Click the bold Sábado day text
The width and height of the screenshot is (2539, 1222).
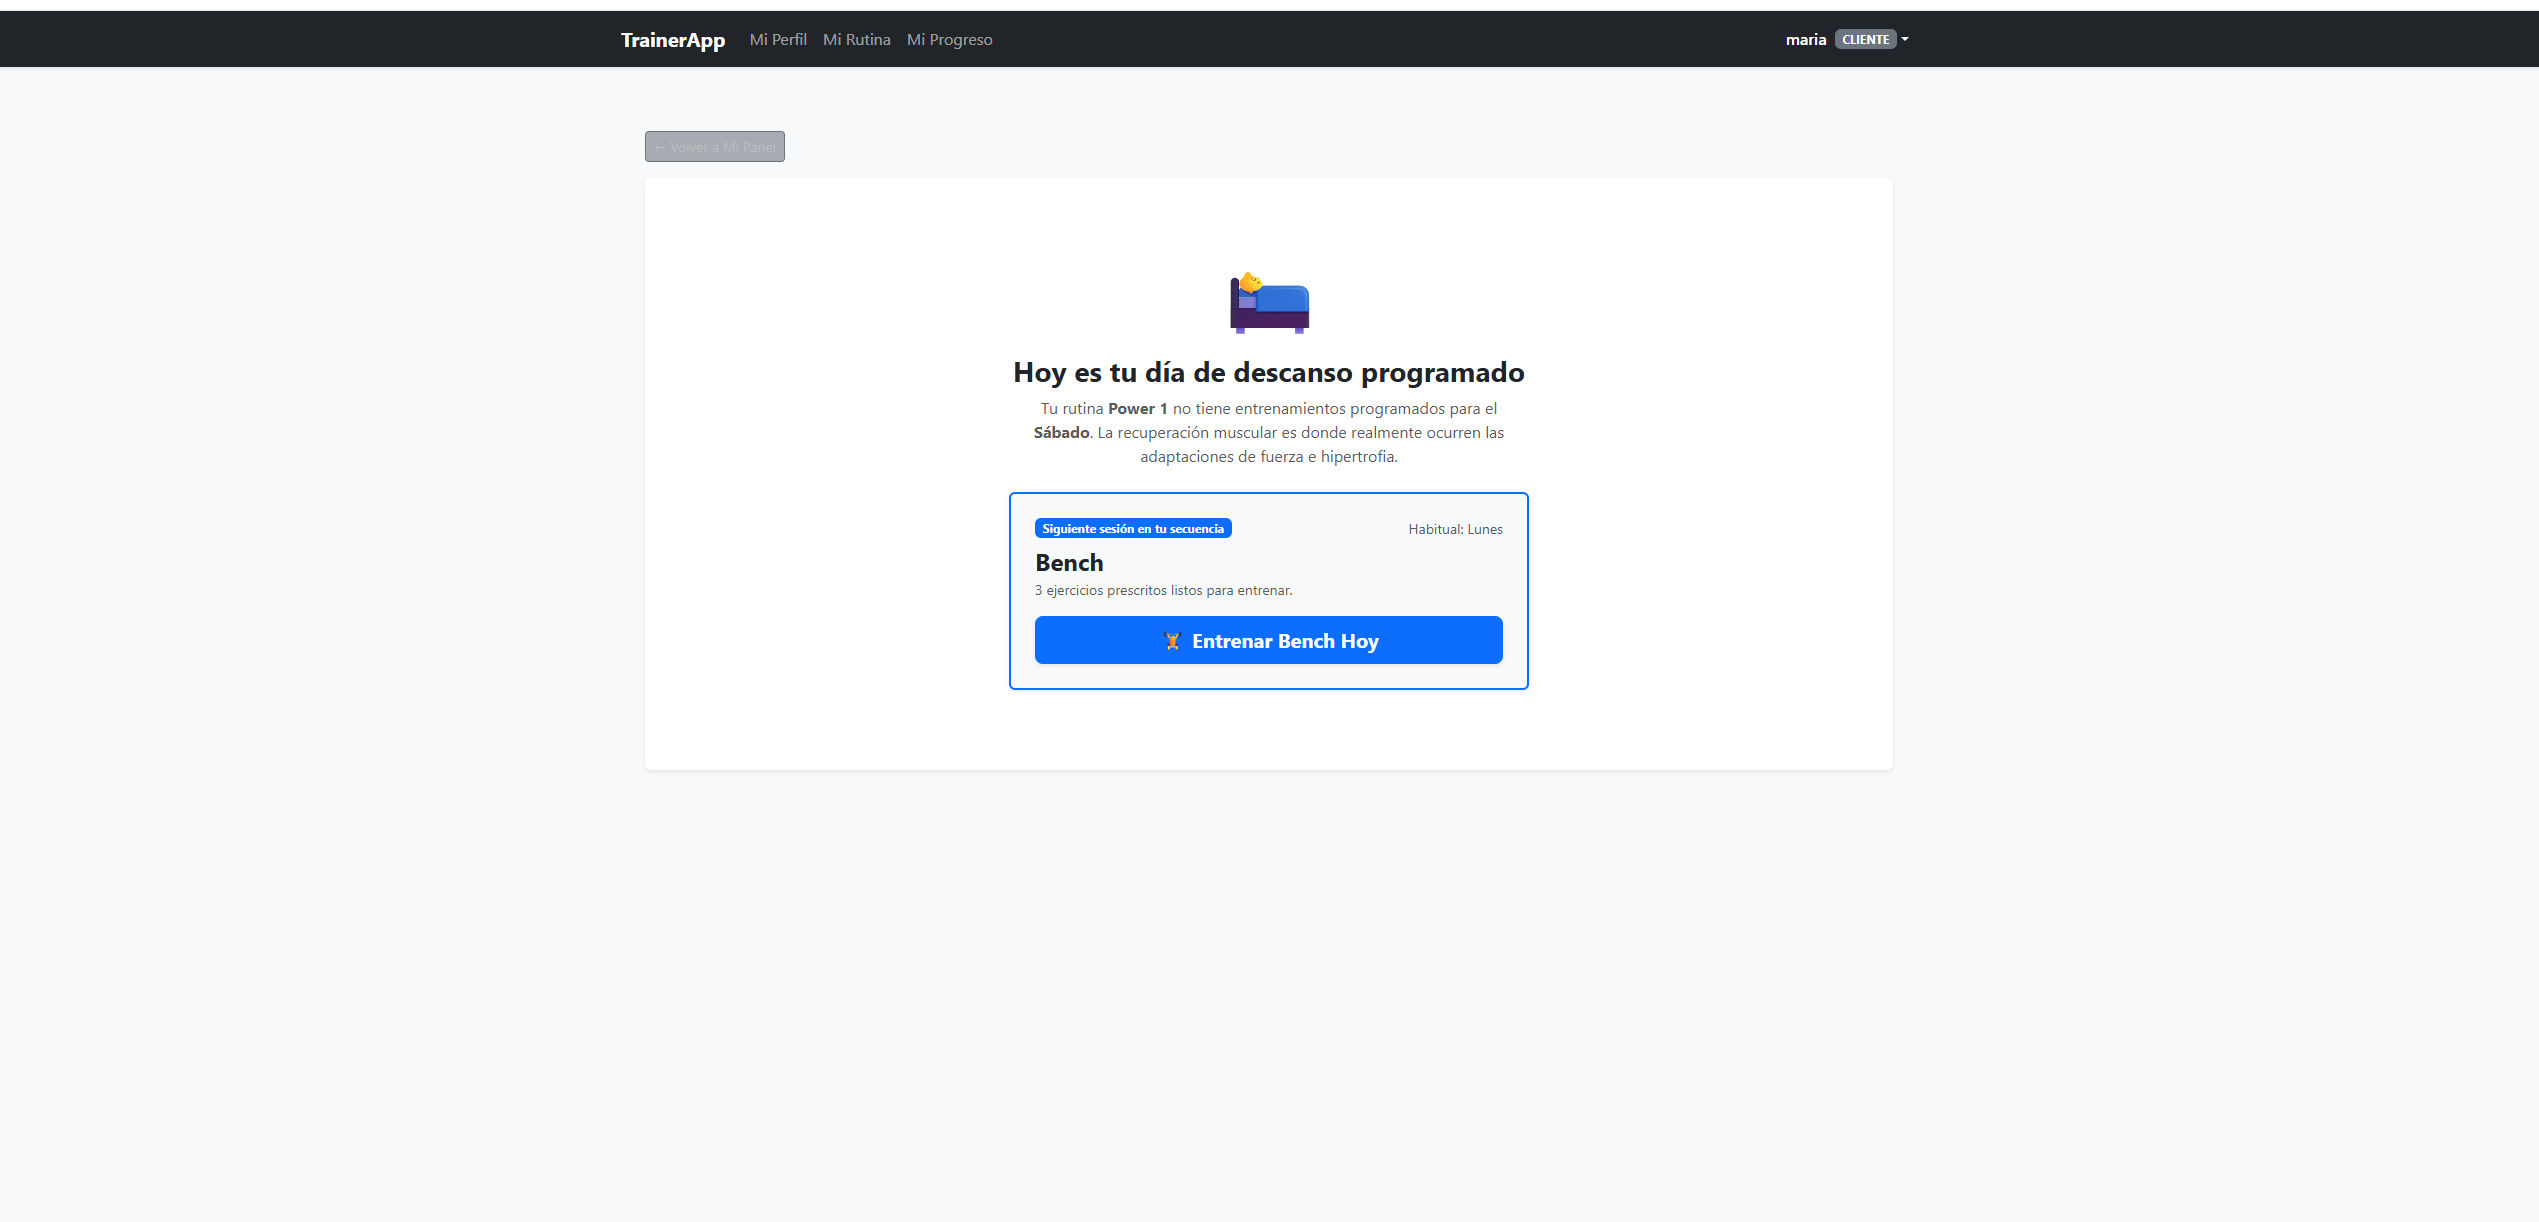1061,433
